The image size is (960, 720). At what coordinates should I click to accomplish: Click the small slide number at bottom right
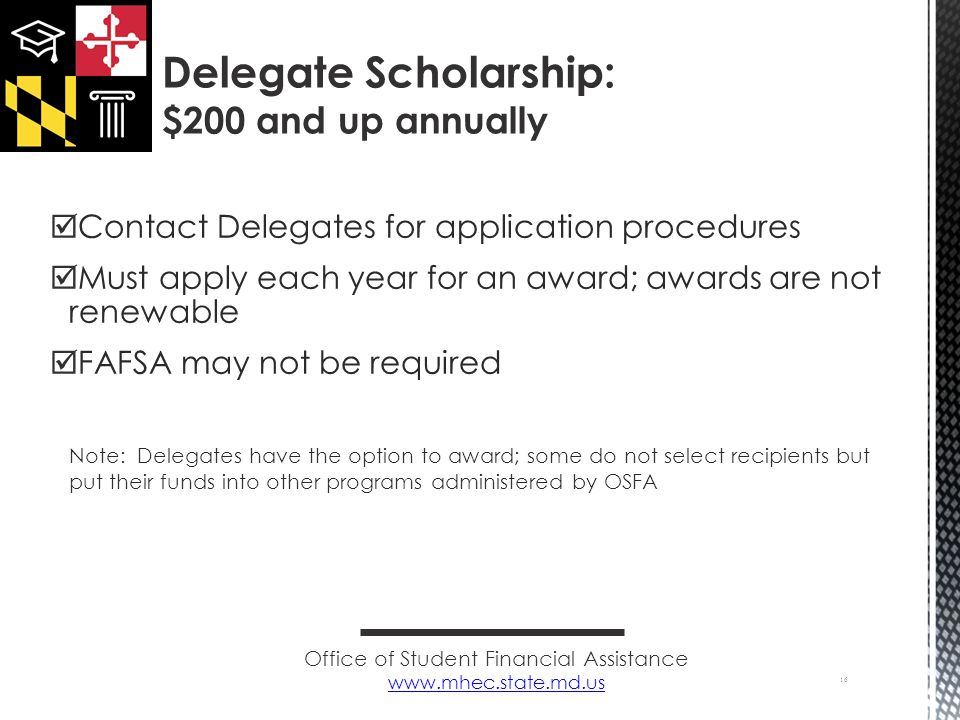[844, 680]
